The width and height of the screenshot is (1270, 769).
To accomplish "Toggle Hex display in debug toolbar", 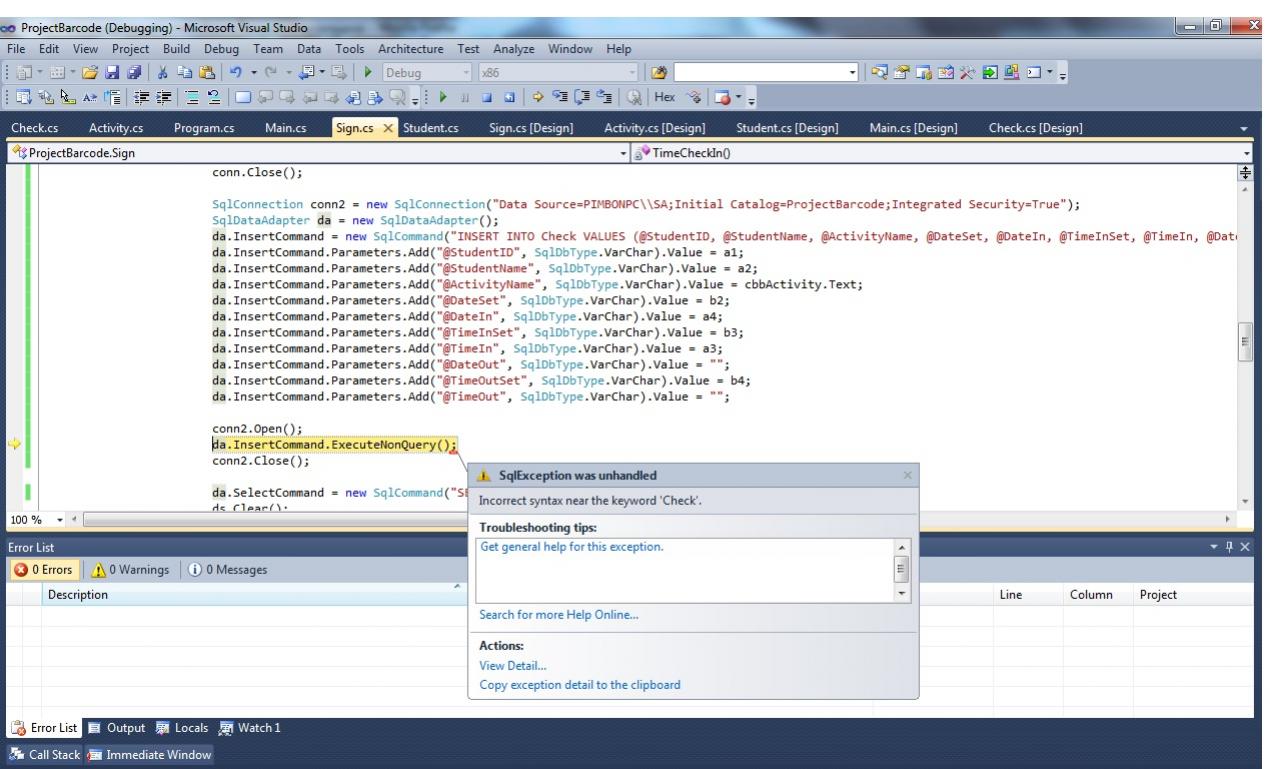I will (x=664, y=99).
